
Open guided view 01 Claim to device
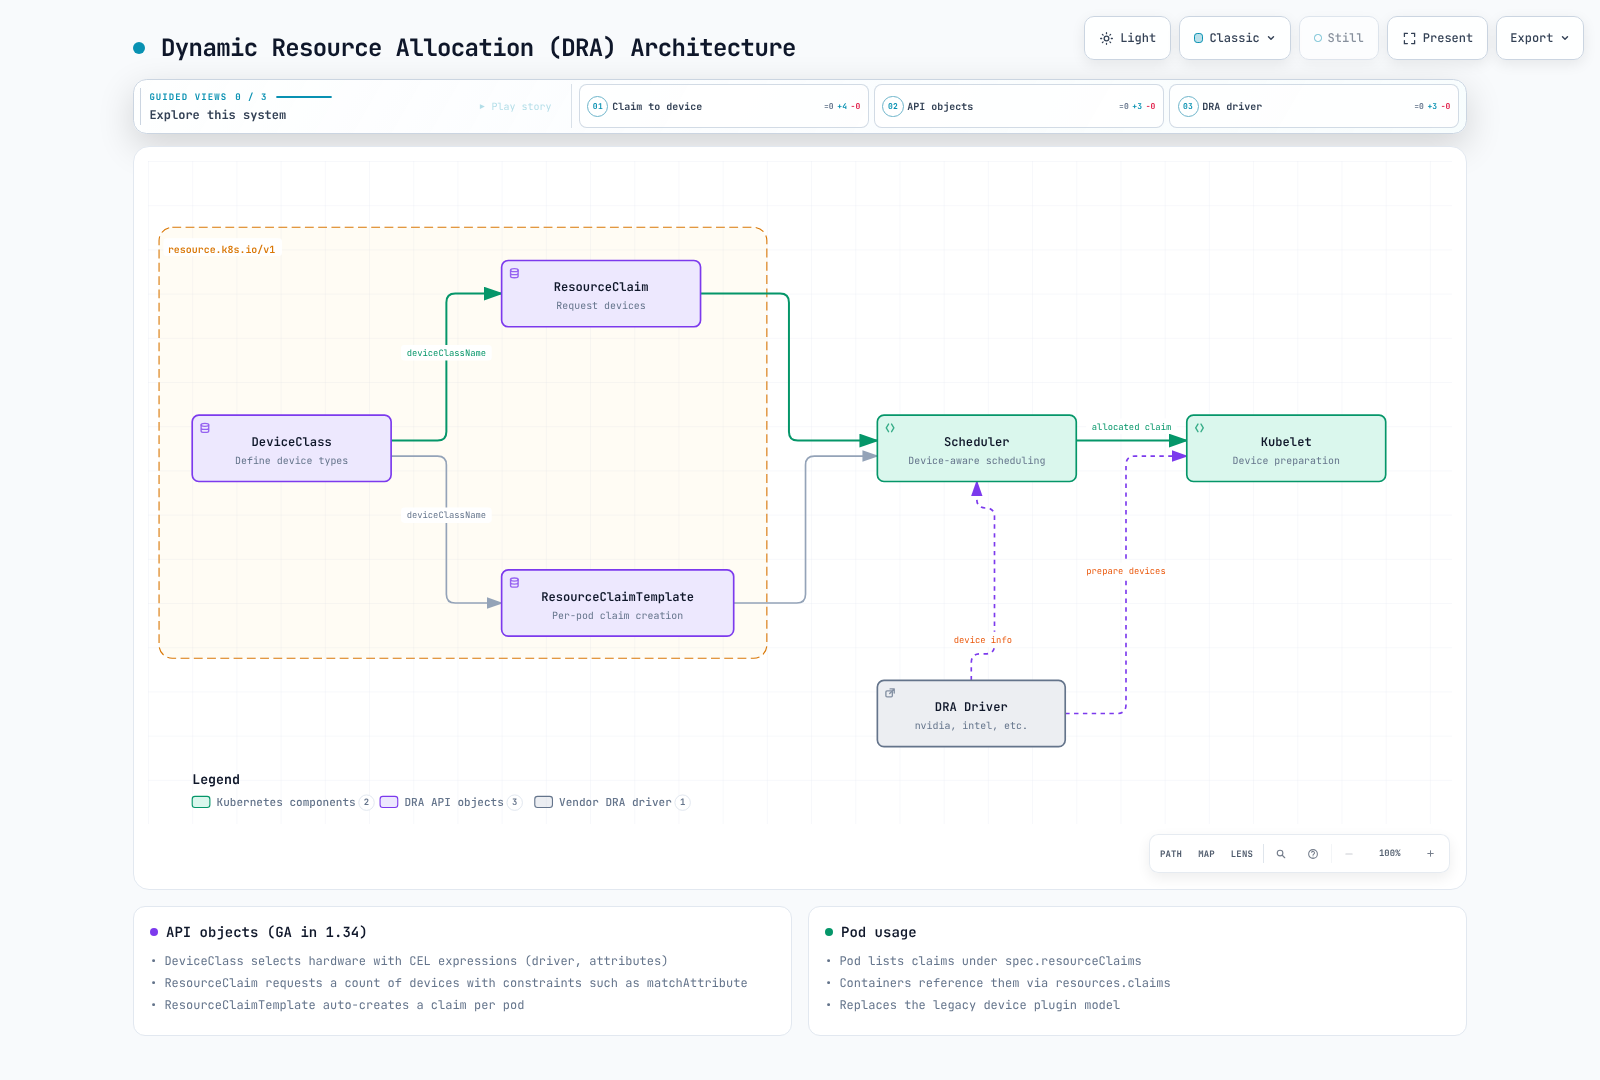coord(724,106)
